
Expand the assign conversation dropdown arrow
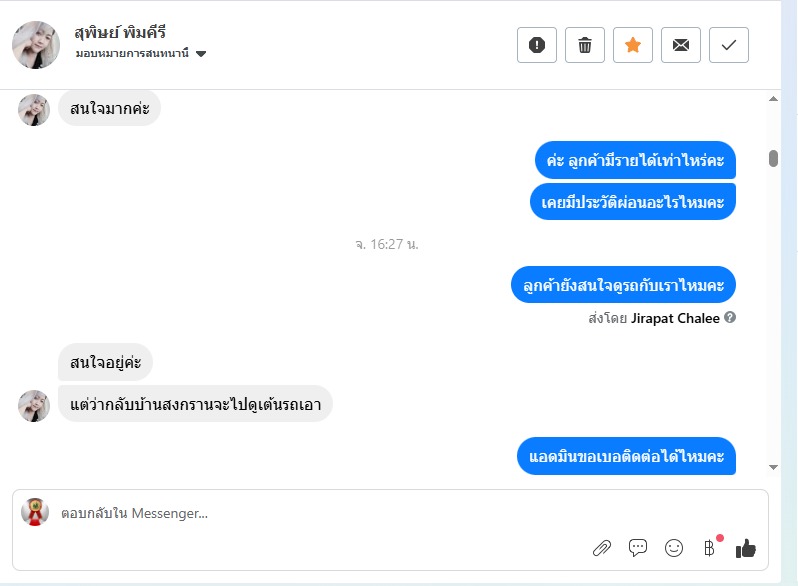coord(201,53)
